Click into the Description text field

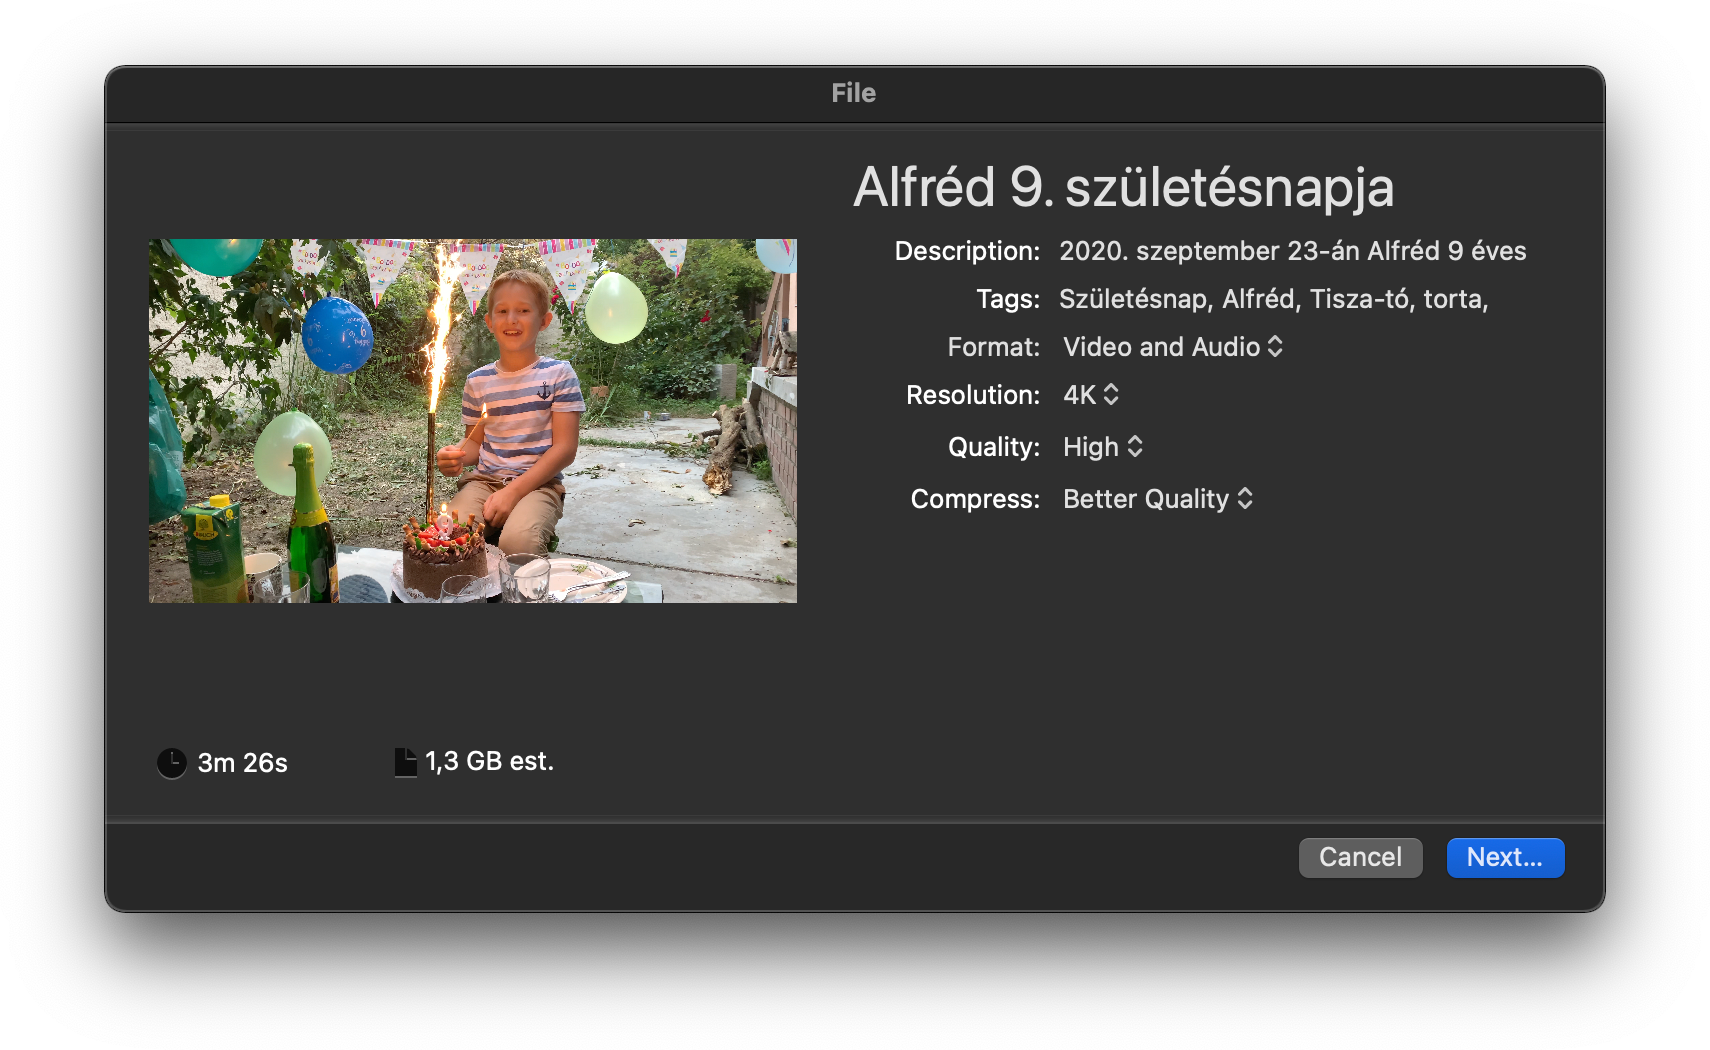1293,251
